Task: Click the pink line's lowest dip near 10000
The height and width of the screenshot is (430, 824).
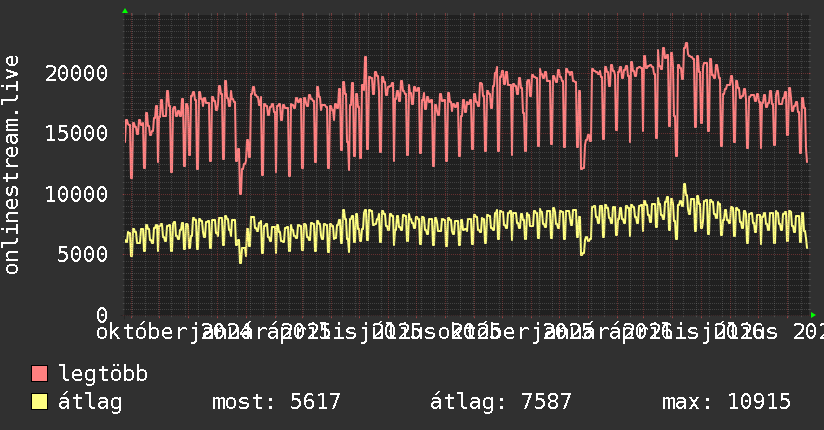Action: [x=241, y=192]
